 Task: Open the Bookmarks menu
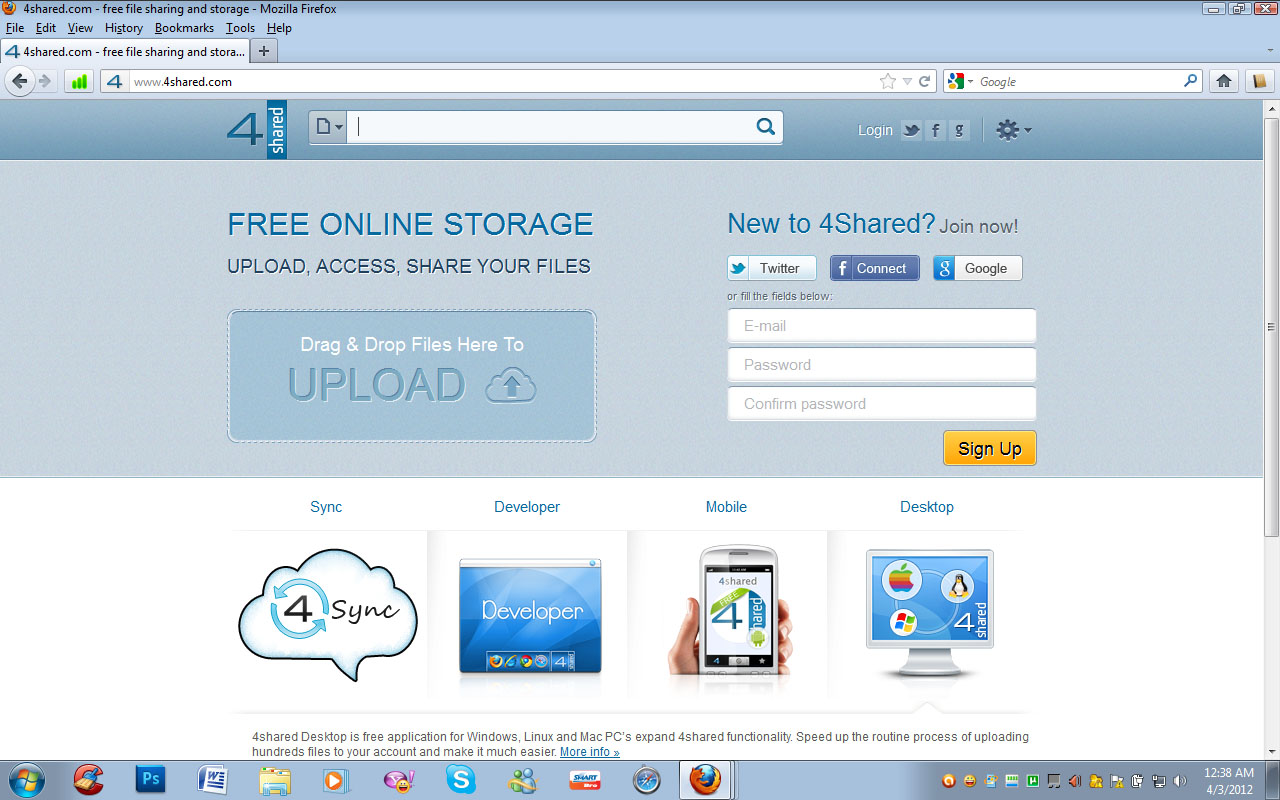[x=184, y=28]
